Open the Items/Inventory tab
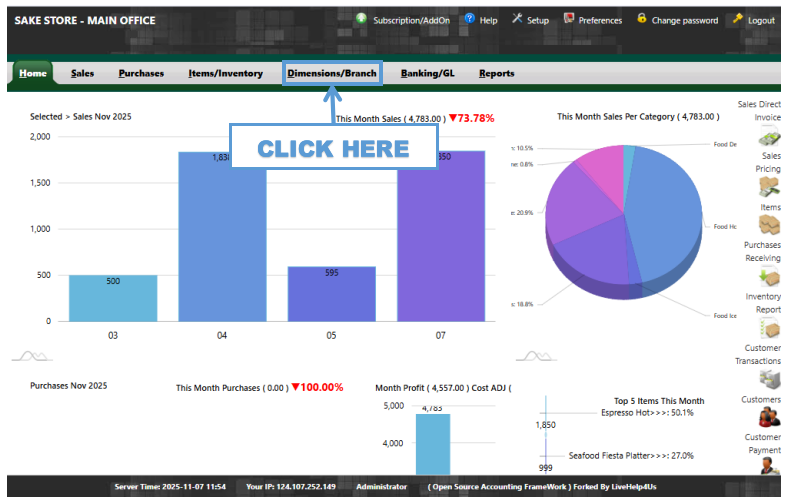 point(225,73)
